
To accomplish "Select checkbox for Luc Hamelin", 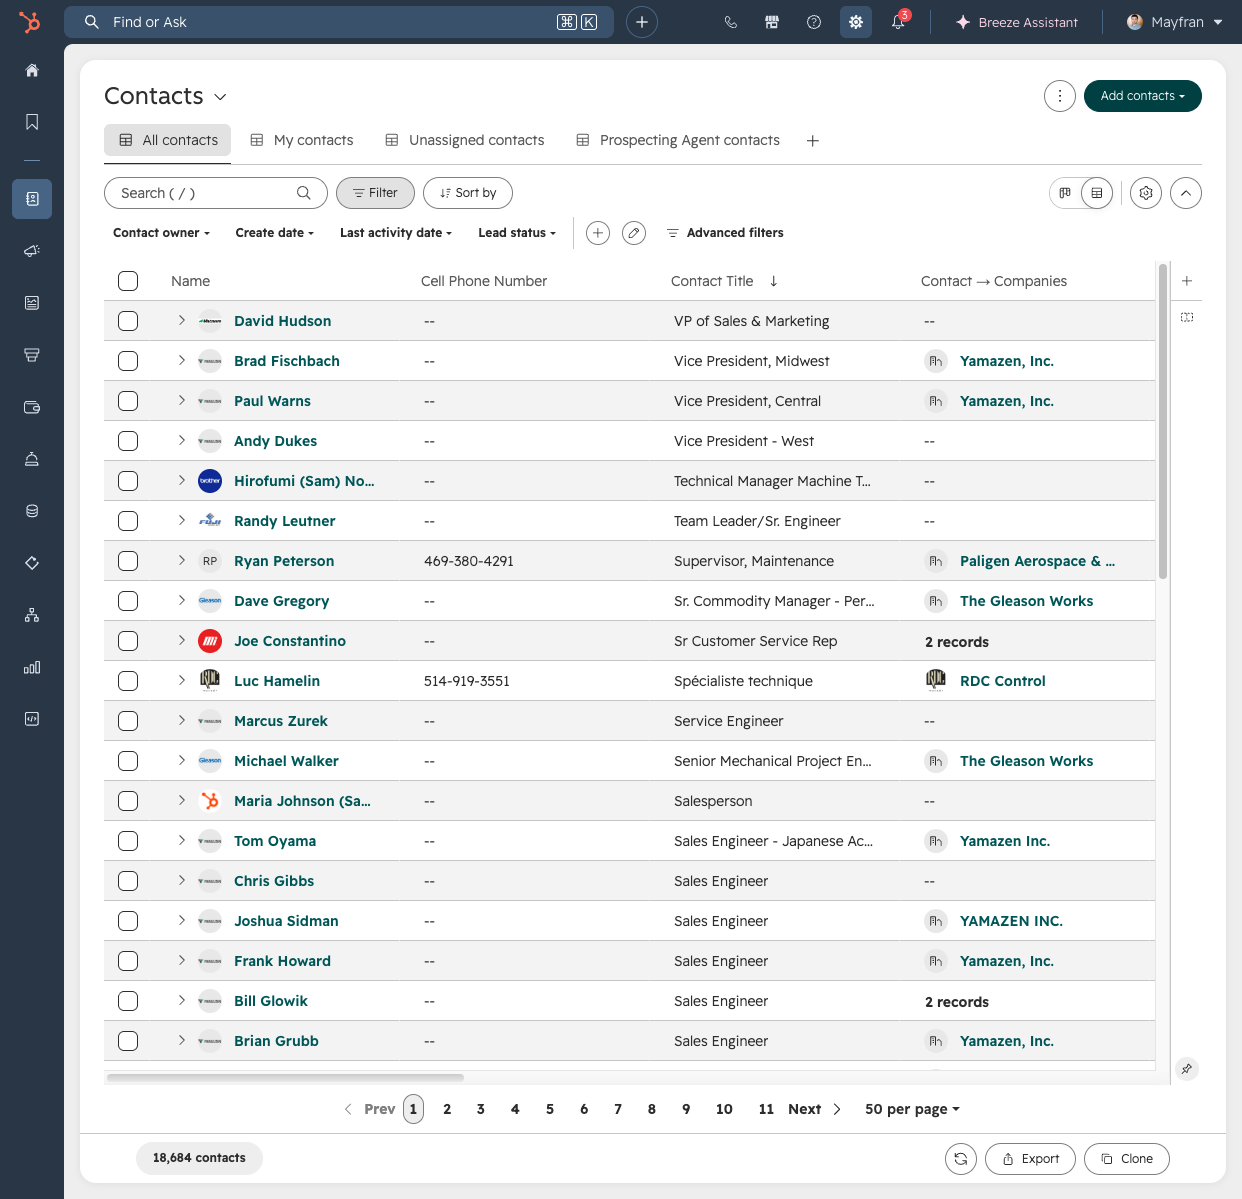I will [128, 681].
